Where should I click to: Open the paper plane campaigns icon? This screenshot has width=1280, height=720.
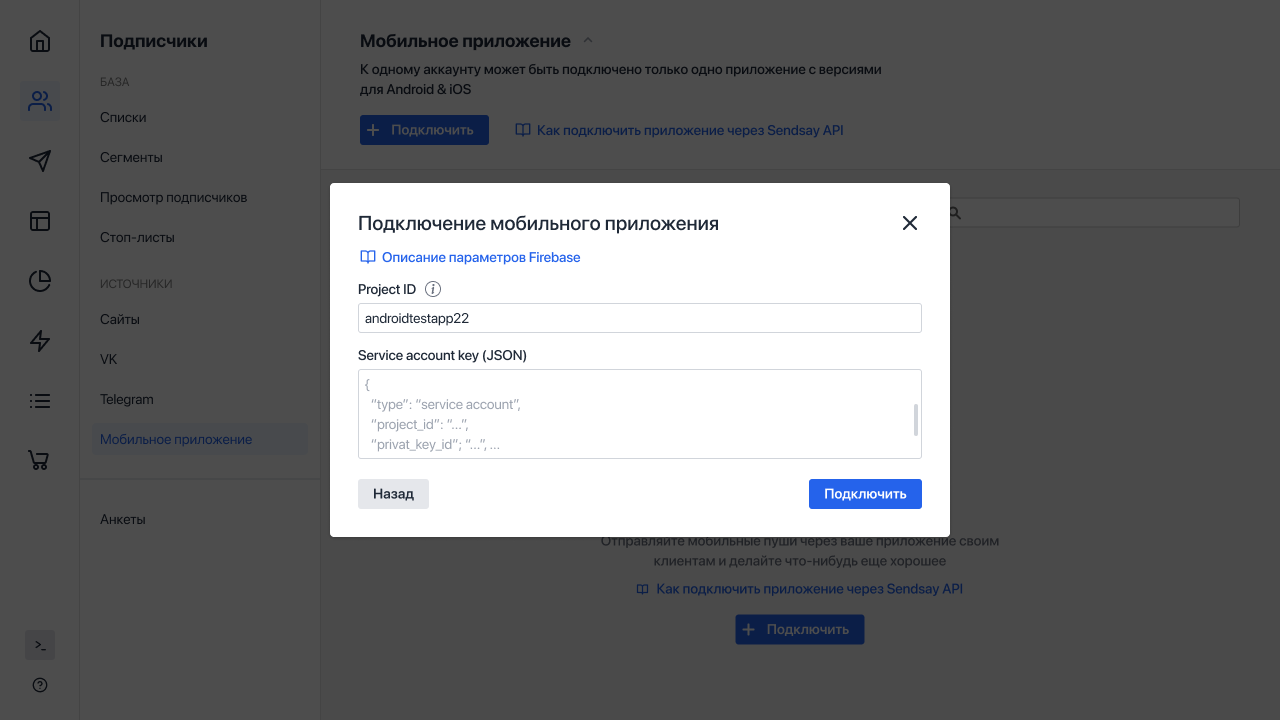pyautogui.click(x=39, y=160)
